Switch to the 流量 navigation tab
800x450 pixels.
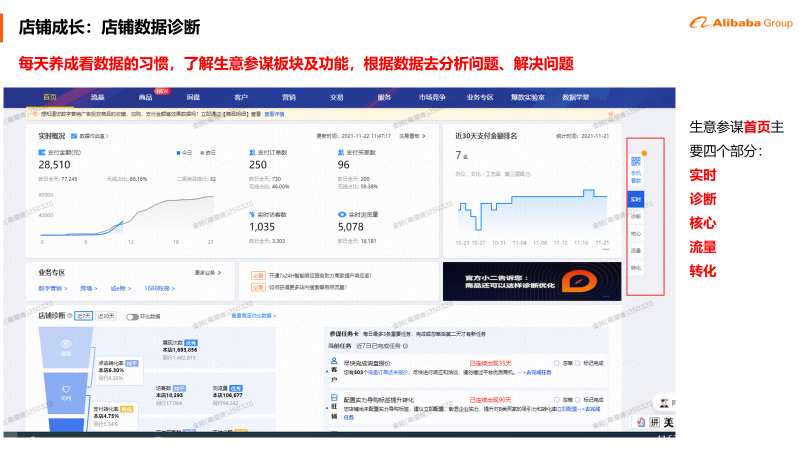pyautogui.click(x=97, y=97)
